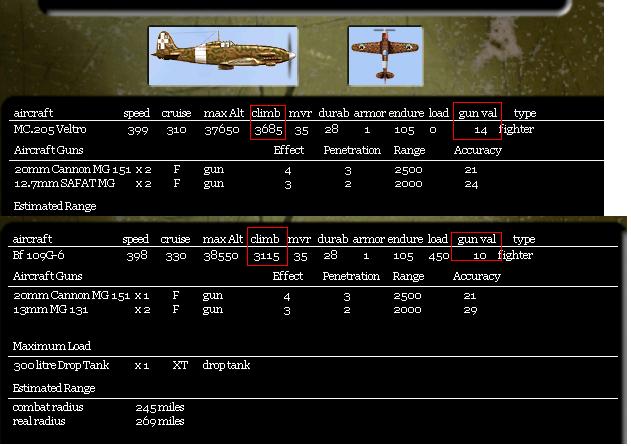
Task: Click 20mm Cannon MG 151 x 1 row
Action: (245, 296)
